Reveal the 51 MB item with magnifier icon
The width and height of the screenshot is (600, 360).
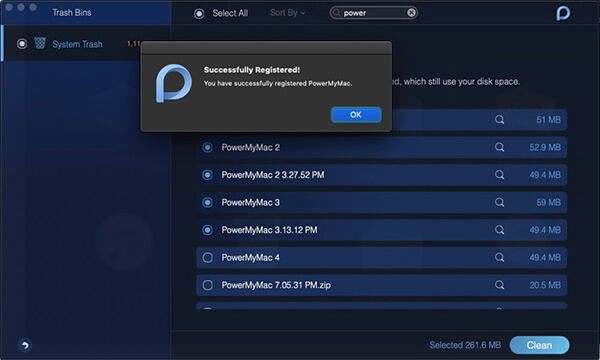[x=499, y=120]
